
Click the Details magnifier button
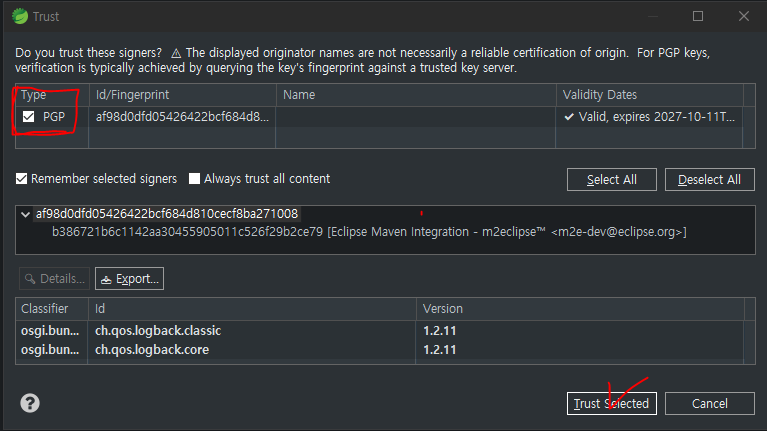tap(54, 278)
